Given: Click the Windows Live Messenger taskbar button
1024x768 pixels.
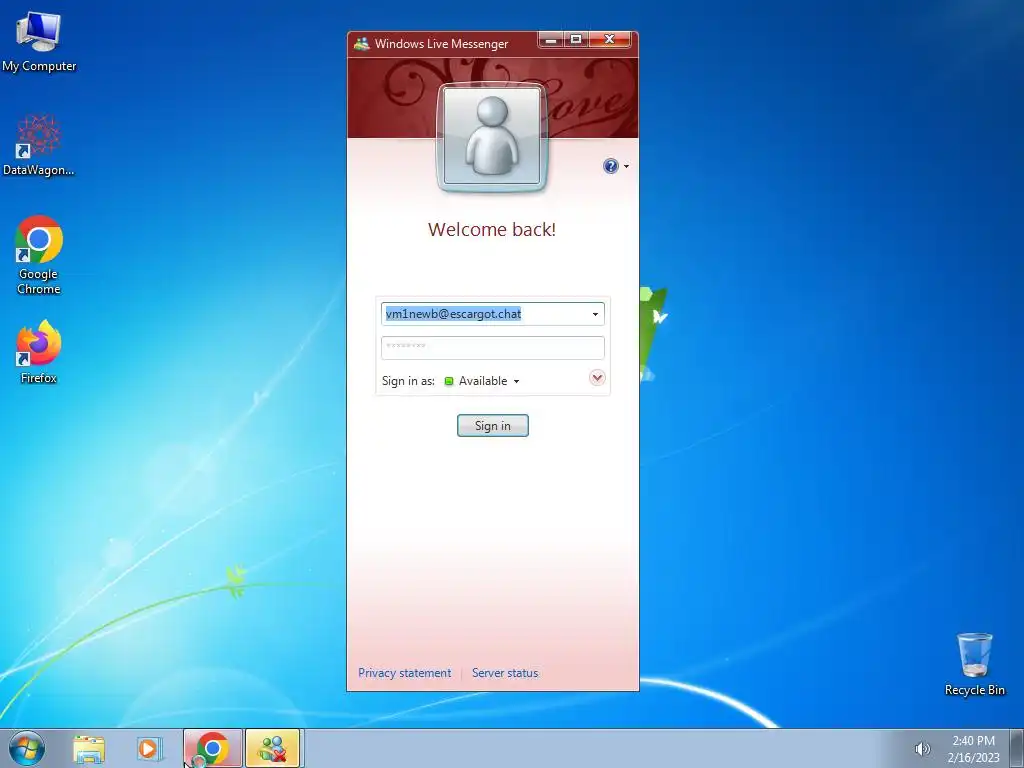Looking at the screenshot, I should click(x=273, y=748).
